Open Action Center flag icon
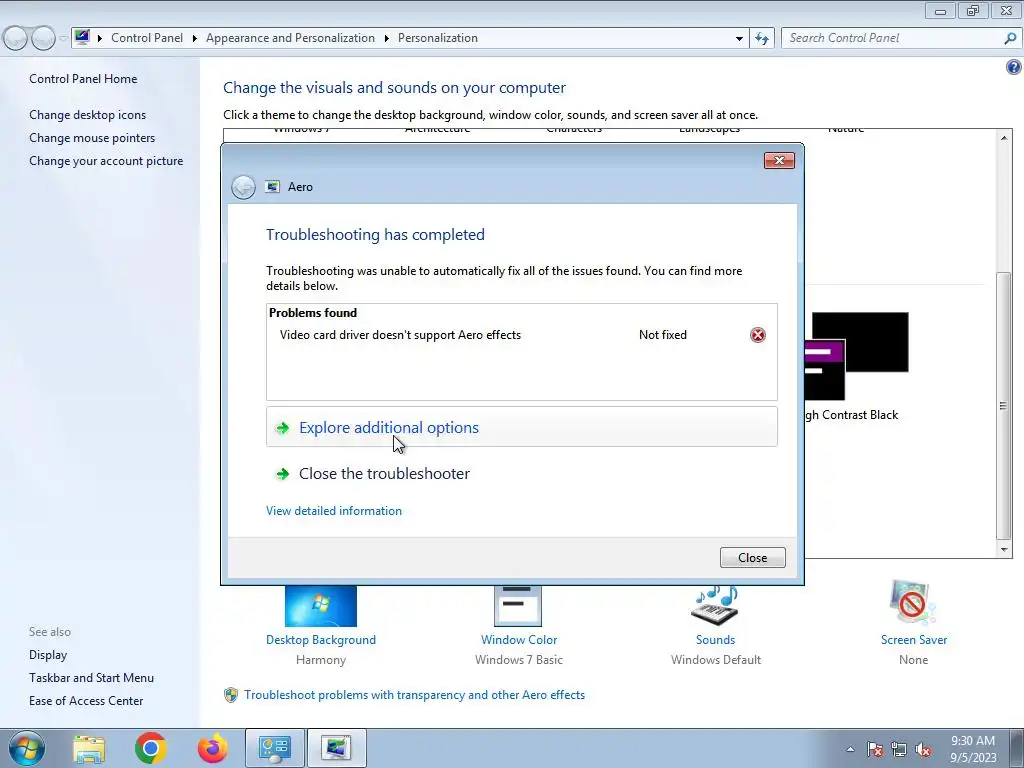Viewport: 1024px width, 768px height. tap(875, 749)
